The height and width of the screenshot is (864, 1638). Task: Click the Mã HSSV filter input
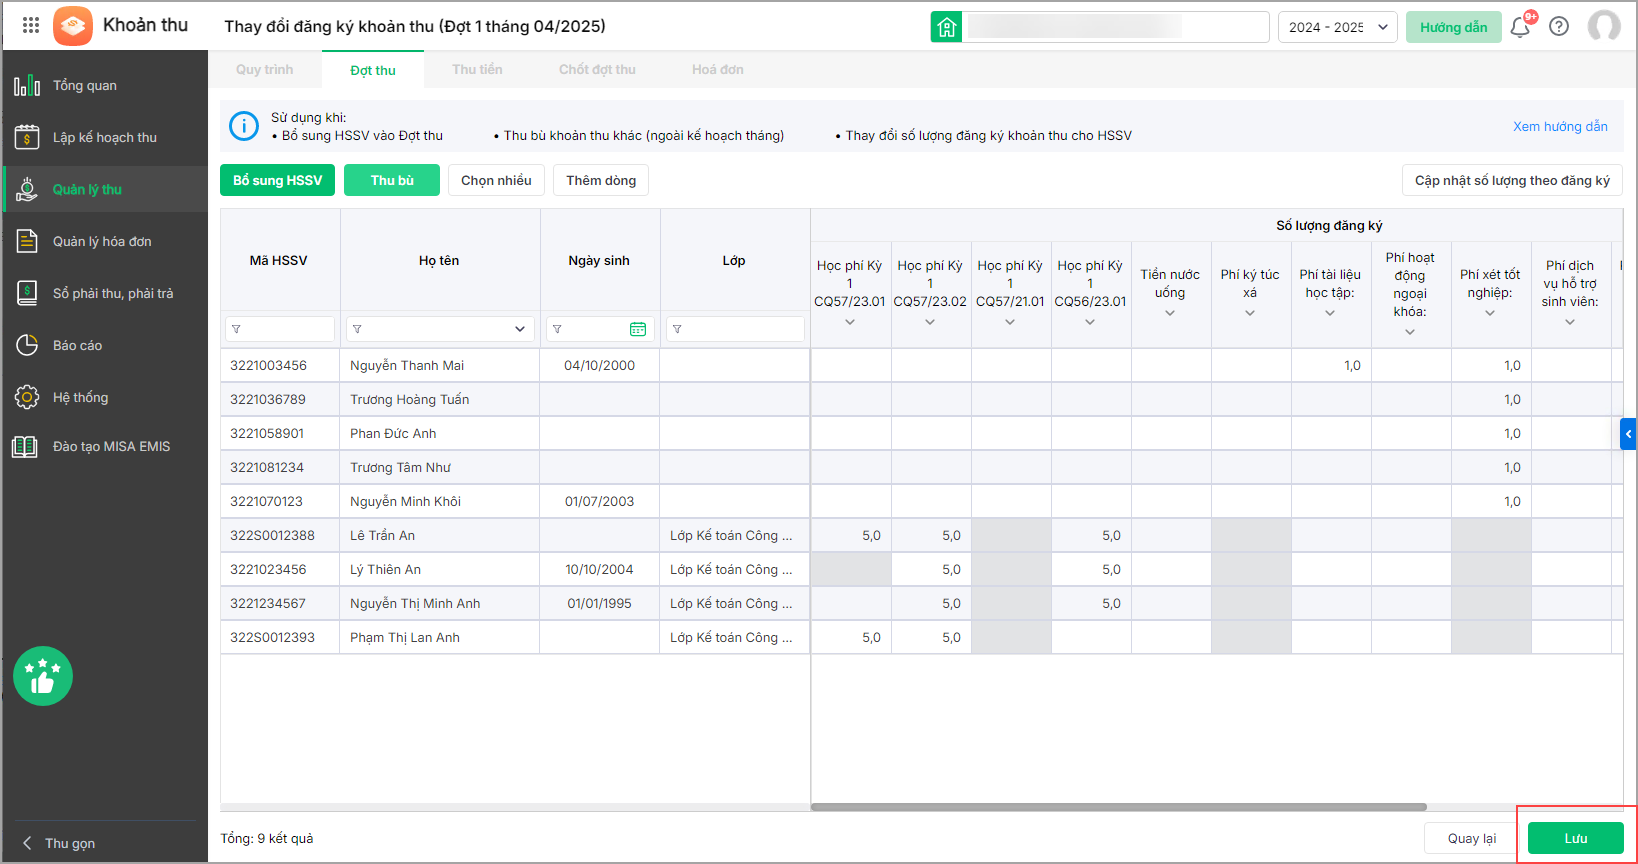[286, 329]
